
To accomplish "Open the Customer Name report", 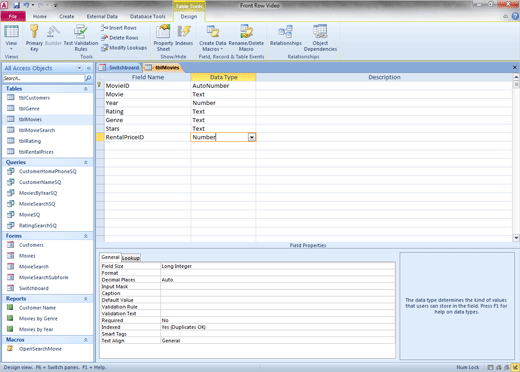I will point(37,308).
